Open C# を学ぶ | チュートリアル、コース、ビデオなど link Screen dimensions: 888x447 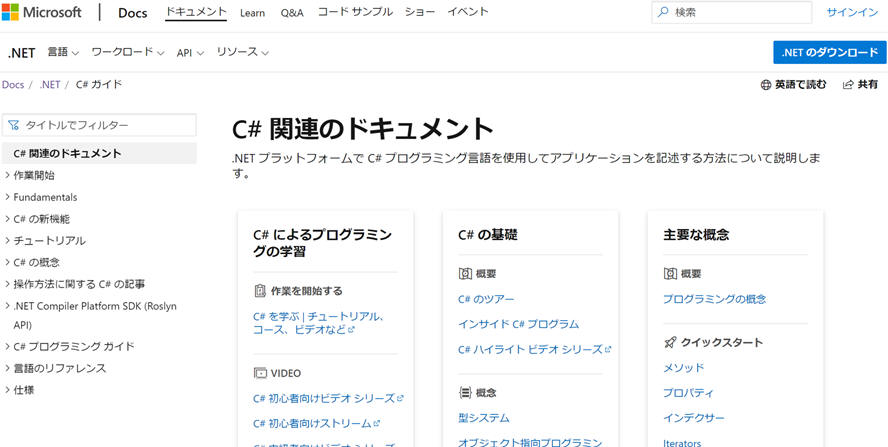(319, 323)
